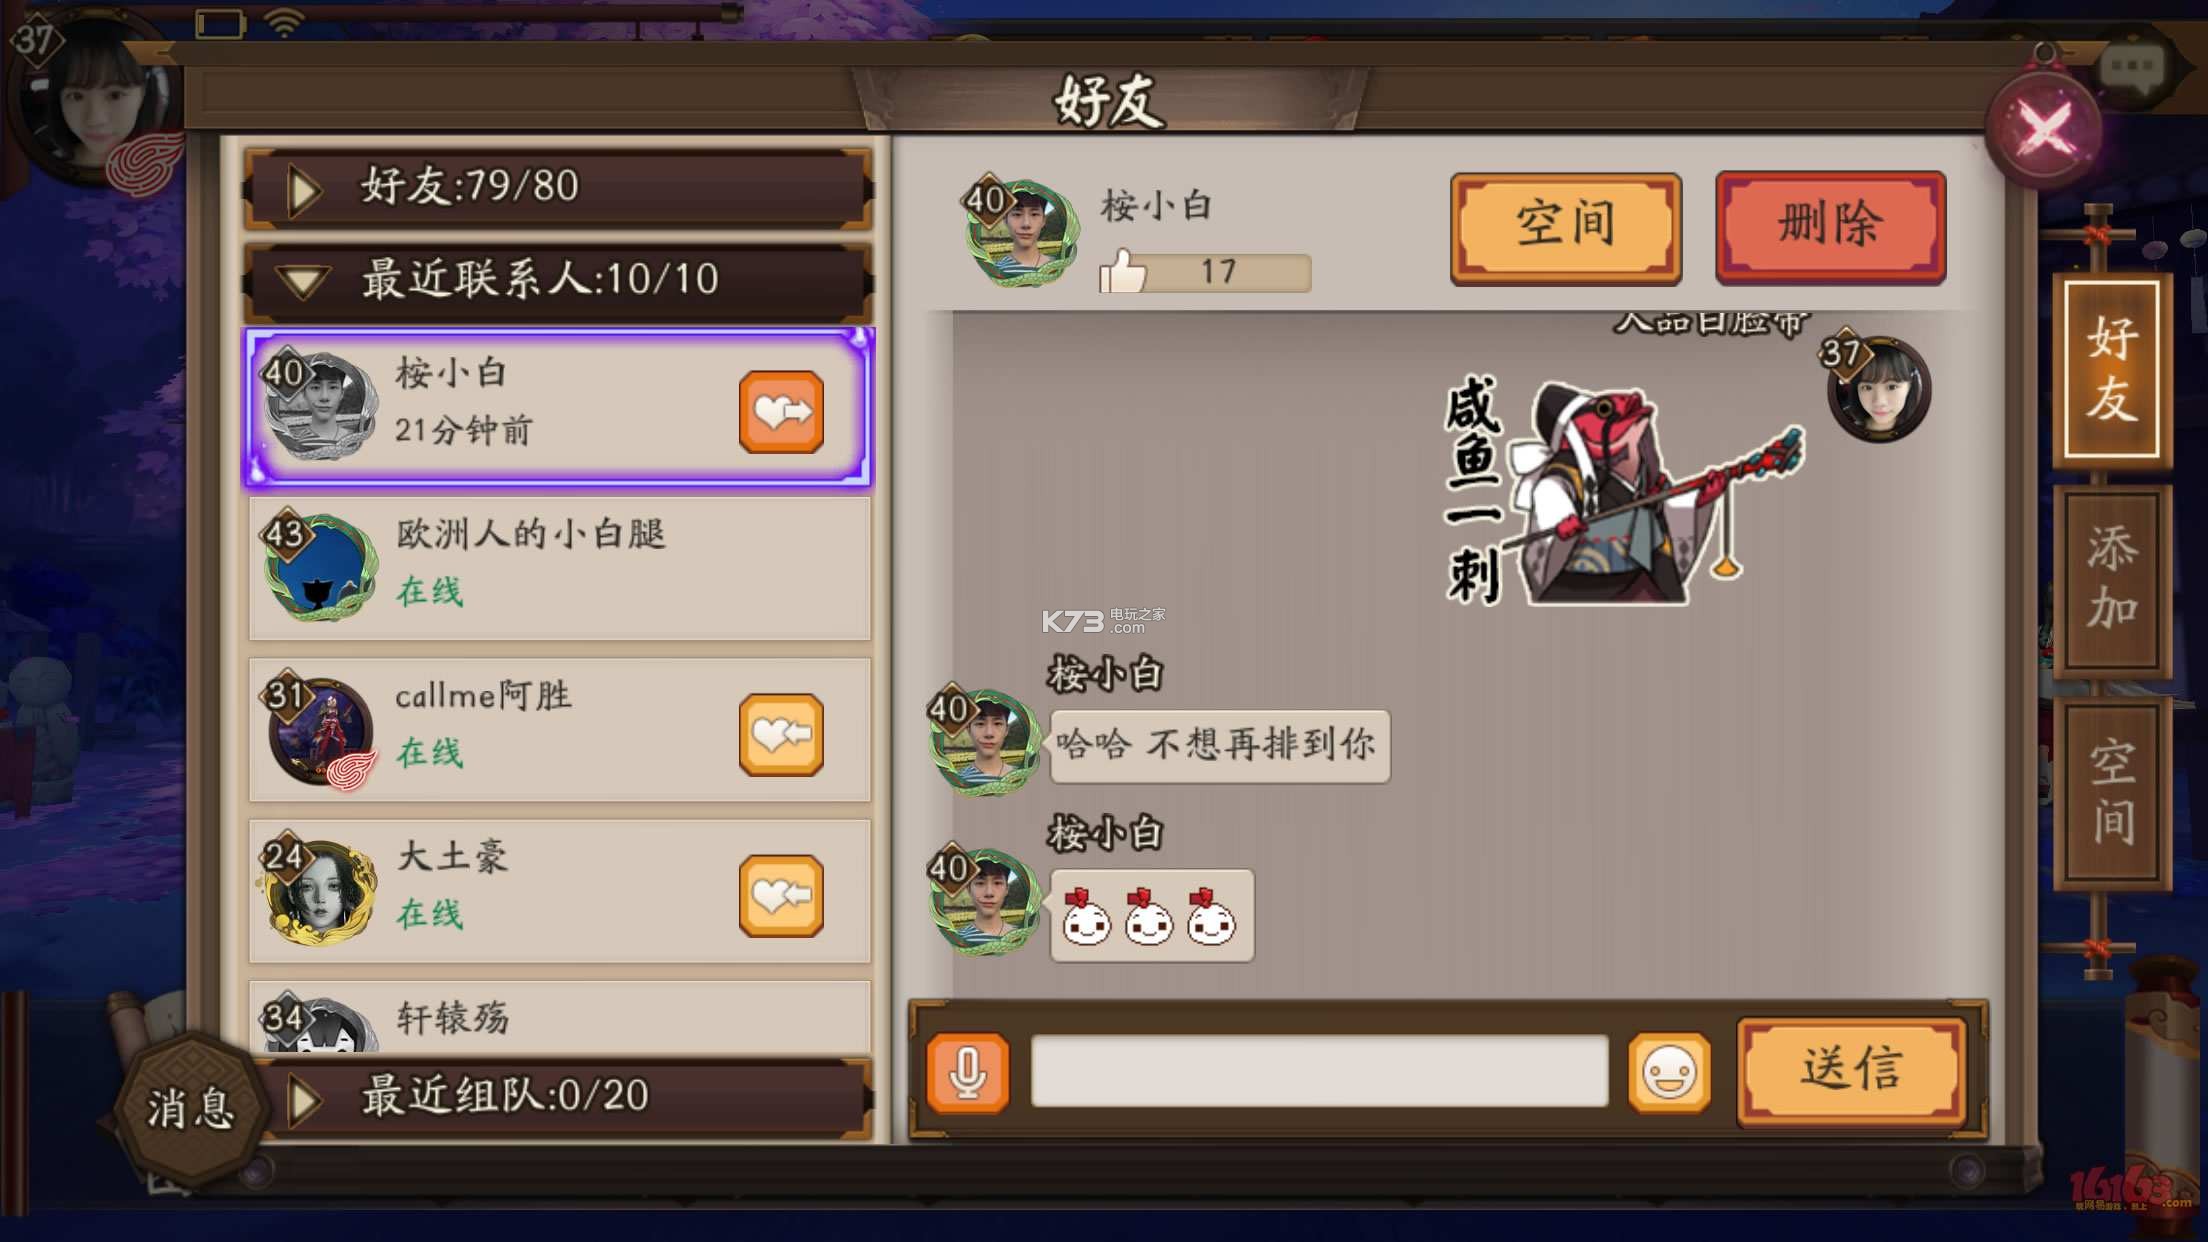Switch to the 添加 side tab
The width and height of the screenshot is (2208, 1242).
[x=2112, y=579]
